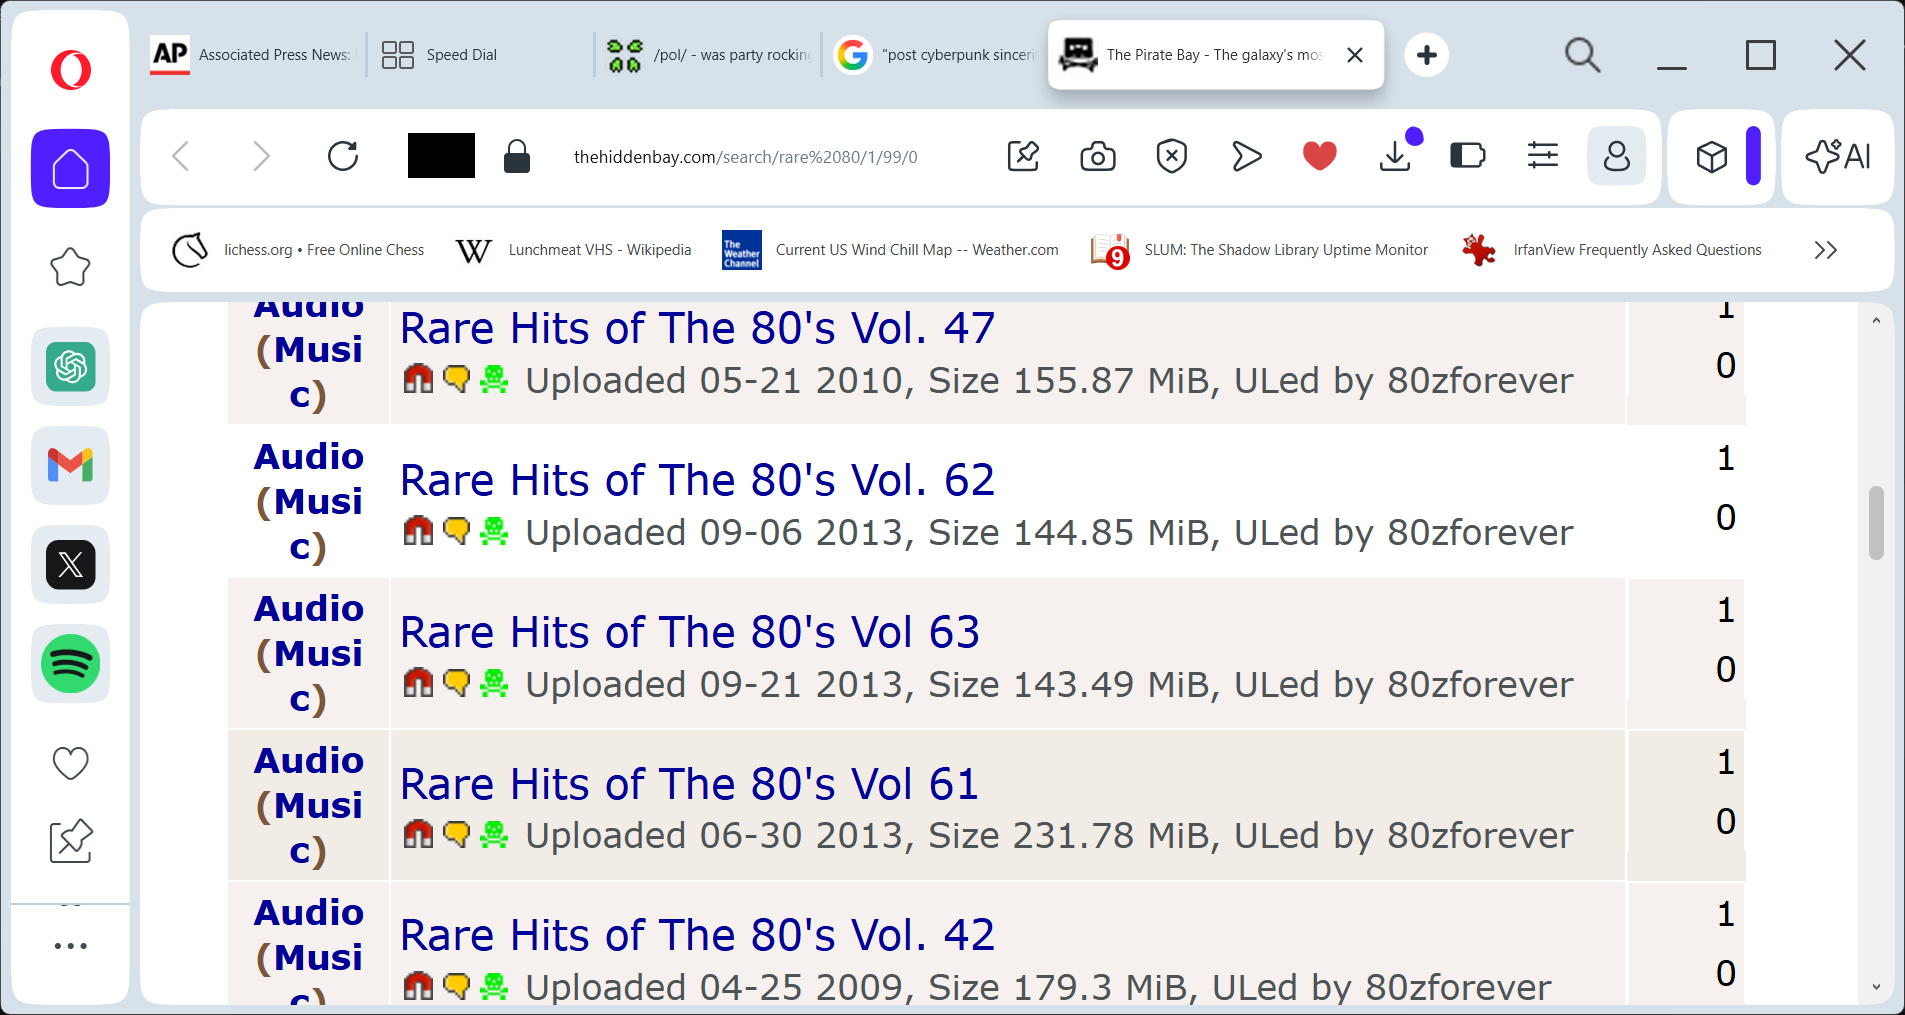Open the Opera main menu logo
Screen dimensions: 1905x1015
[x=71, y=70]
